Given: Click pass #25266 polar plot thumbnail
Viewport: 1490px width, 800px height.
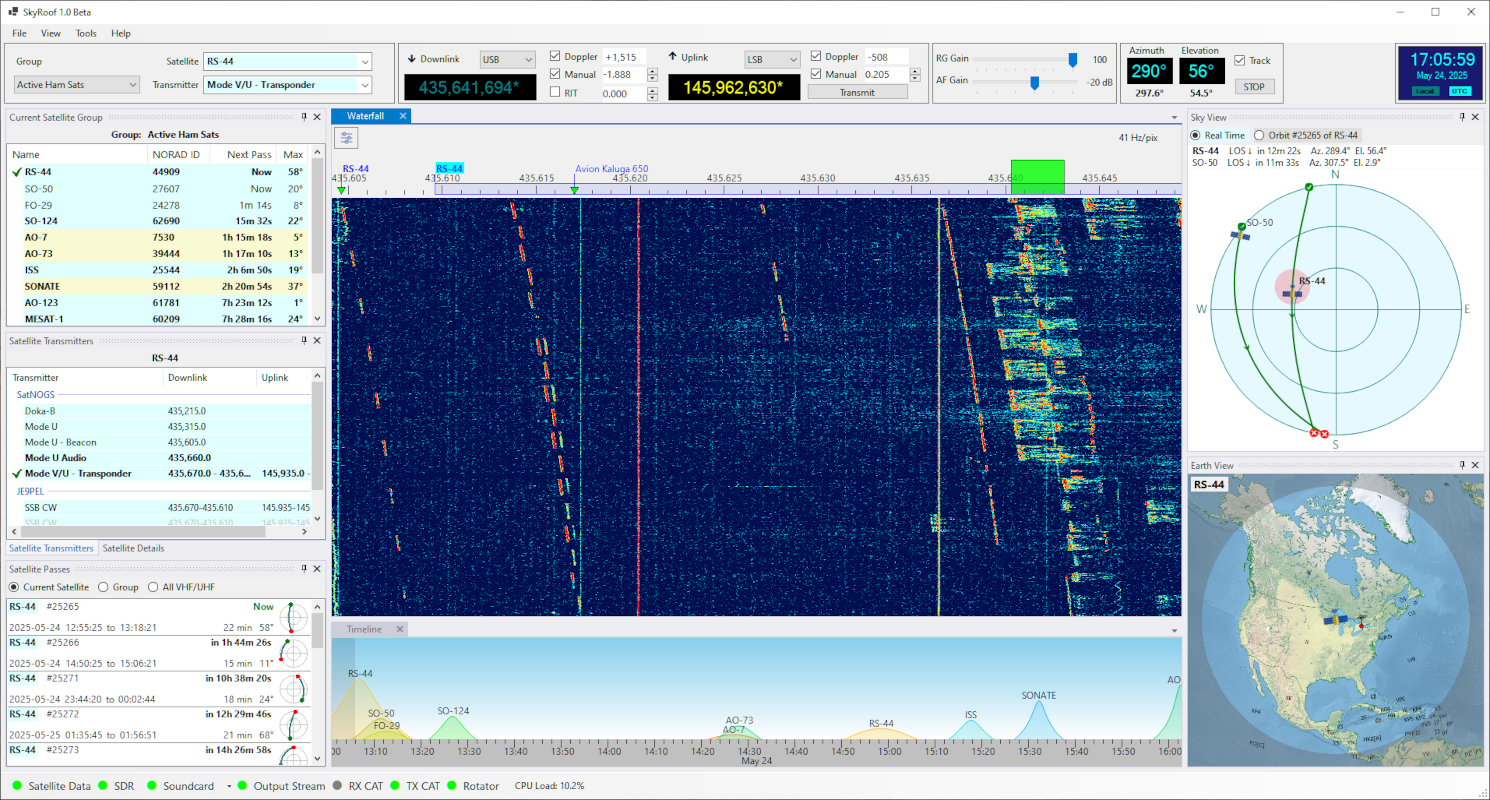Looking at the screenshot, I should pos(295,653).
